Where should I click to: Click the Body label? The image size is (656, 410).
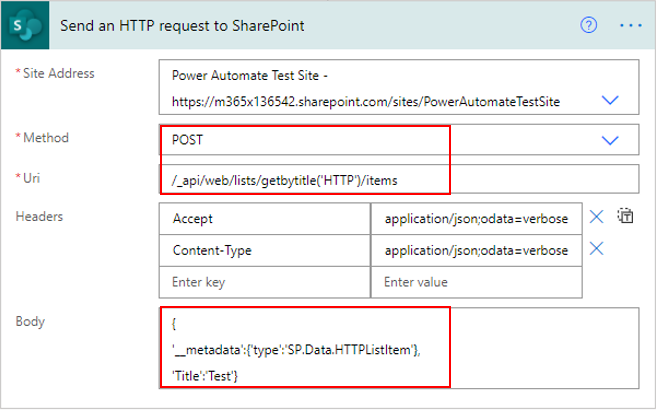pyautogui.click(x=30, y=321)
